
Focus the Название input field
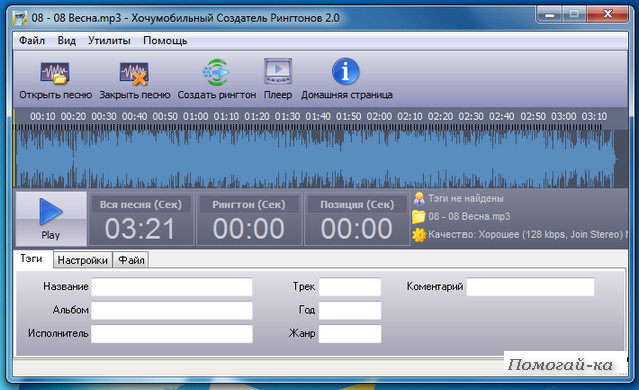tap(172, 286)
